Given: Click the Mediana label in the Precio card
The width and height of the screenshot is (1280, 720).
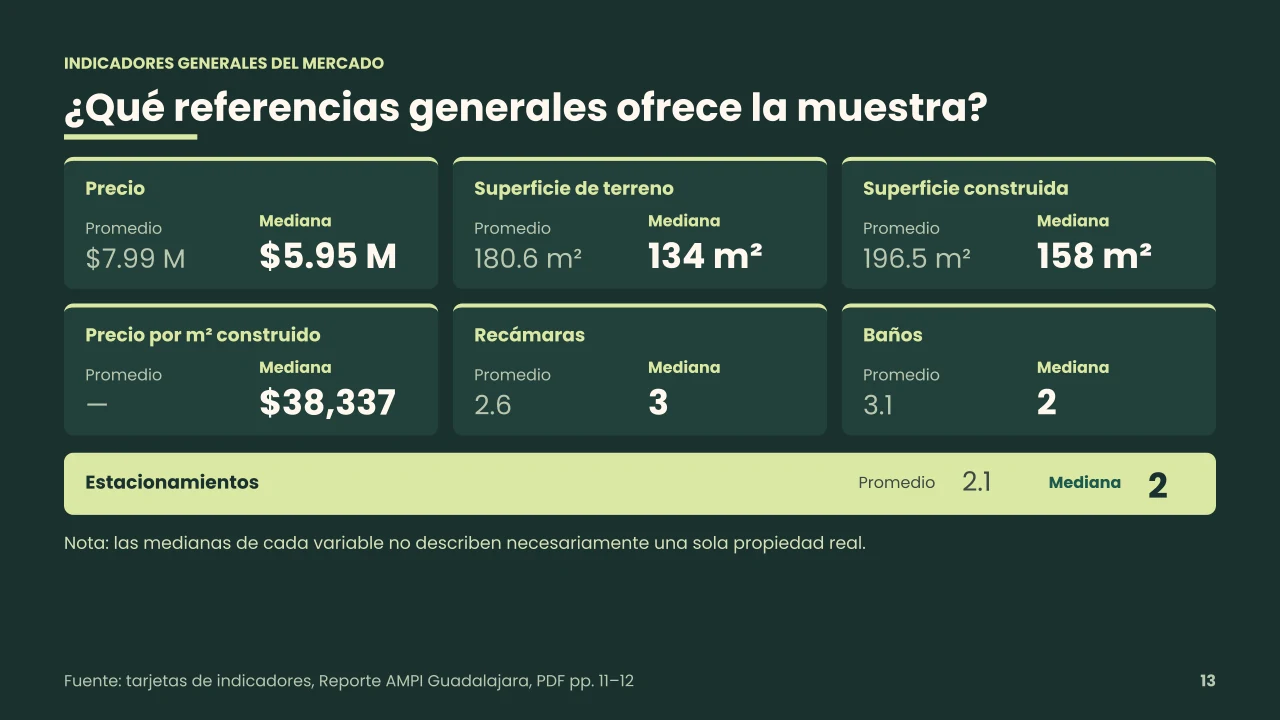Looking at the screenshot, I should tap(295, 221).
